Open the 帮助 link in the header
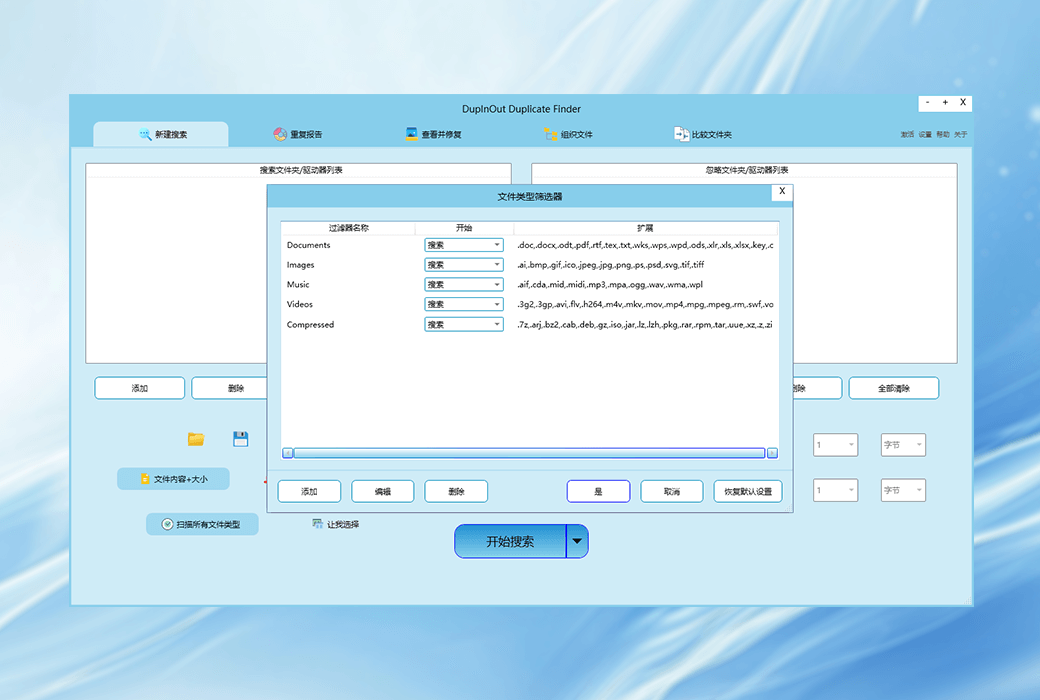 pyautogui.click(x=942, y=135)
